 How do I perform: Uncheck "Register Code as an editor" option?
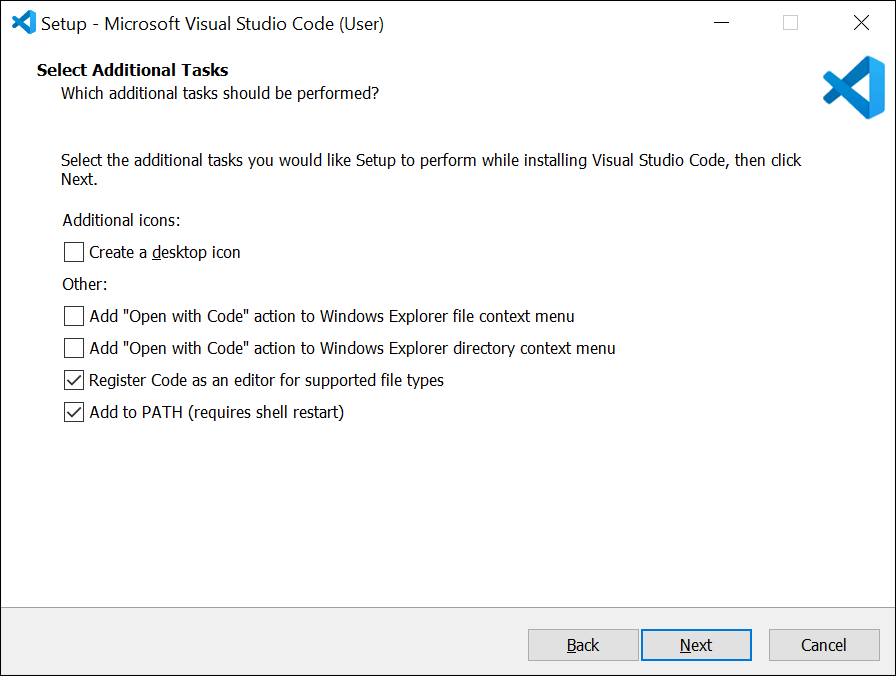pos(73,380)
